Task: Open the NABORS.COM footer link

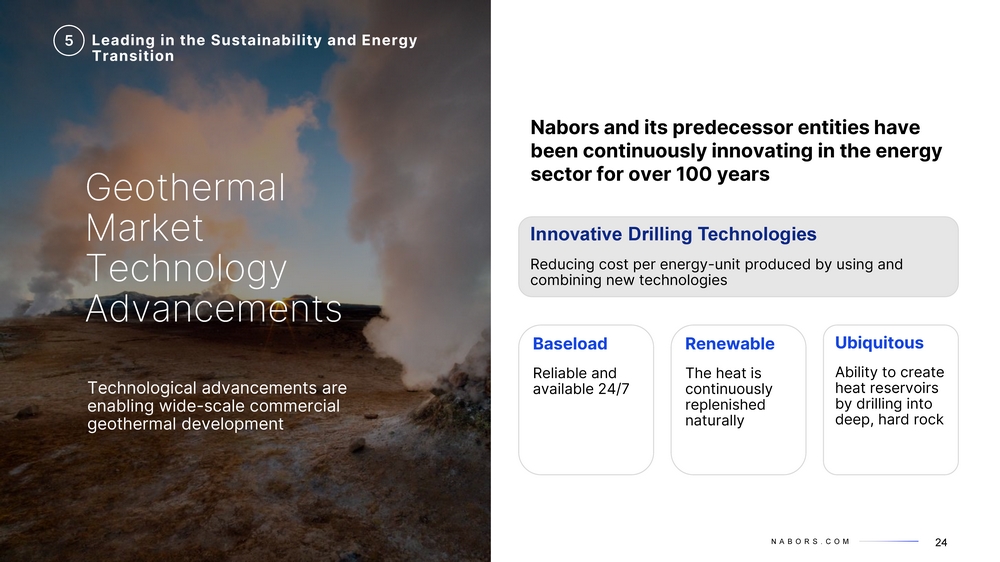Action: pyautogui.click(x=810, y=542)
